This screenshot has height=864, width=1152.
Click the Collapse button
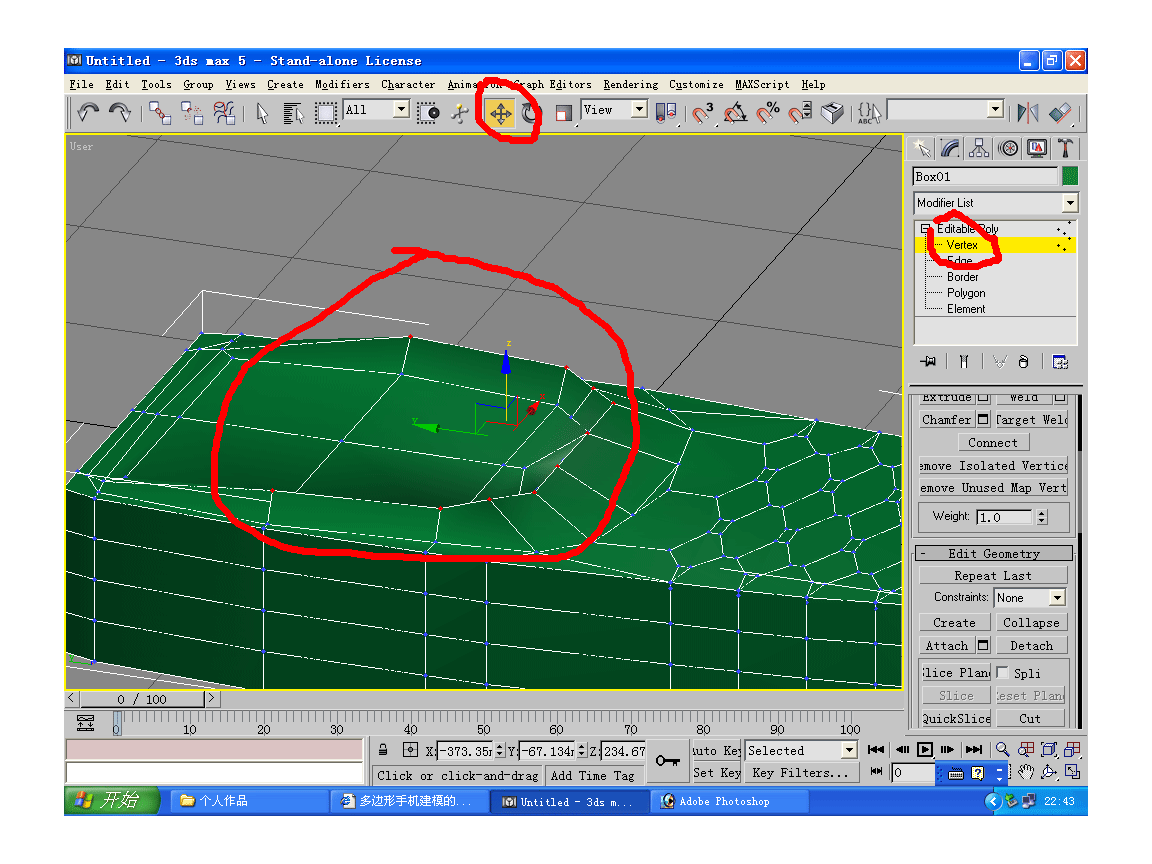(x=1032, y=623)
